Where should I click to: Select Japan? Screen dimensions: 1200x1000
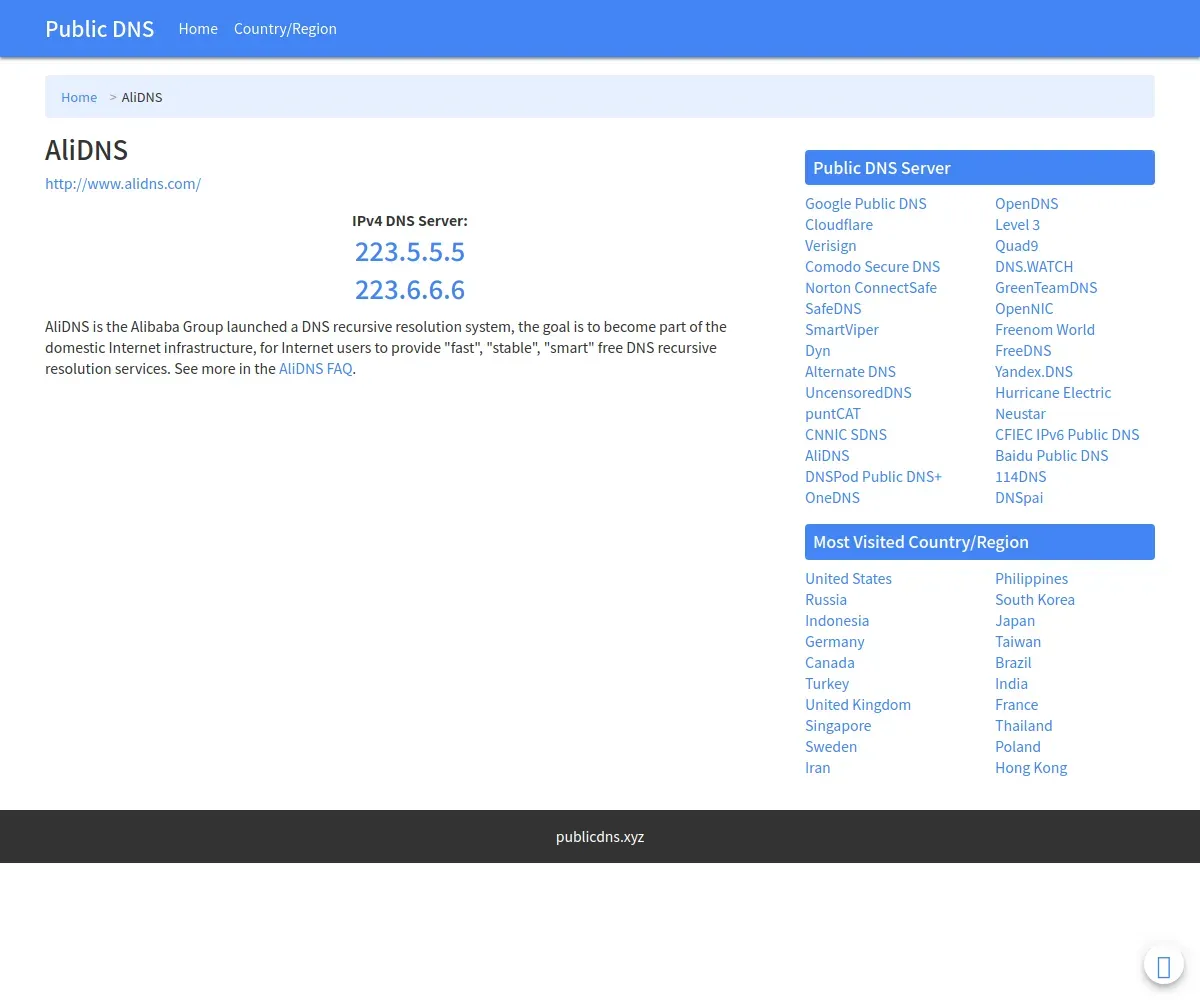pyautogui.click(x=1015, y=621)
